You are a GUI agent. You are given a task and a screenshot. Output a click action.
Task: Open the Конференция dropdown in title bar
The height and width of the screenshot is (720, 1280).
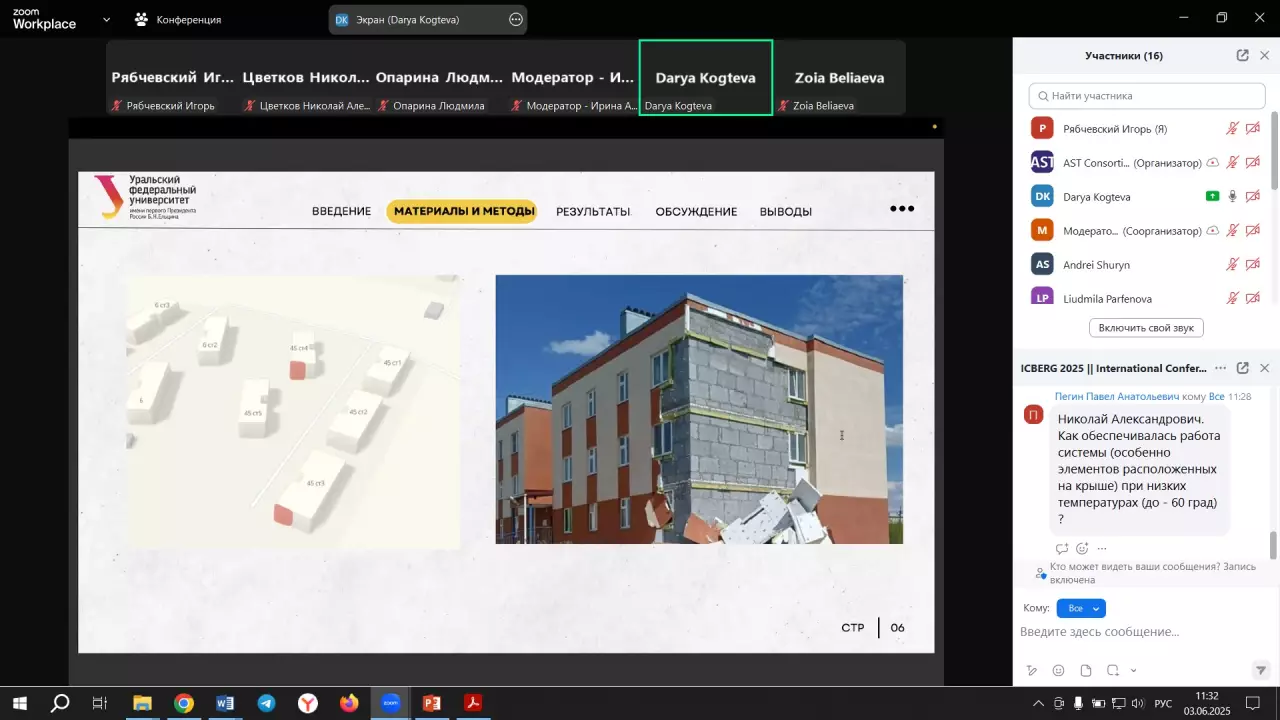point(178,19)
